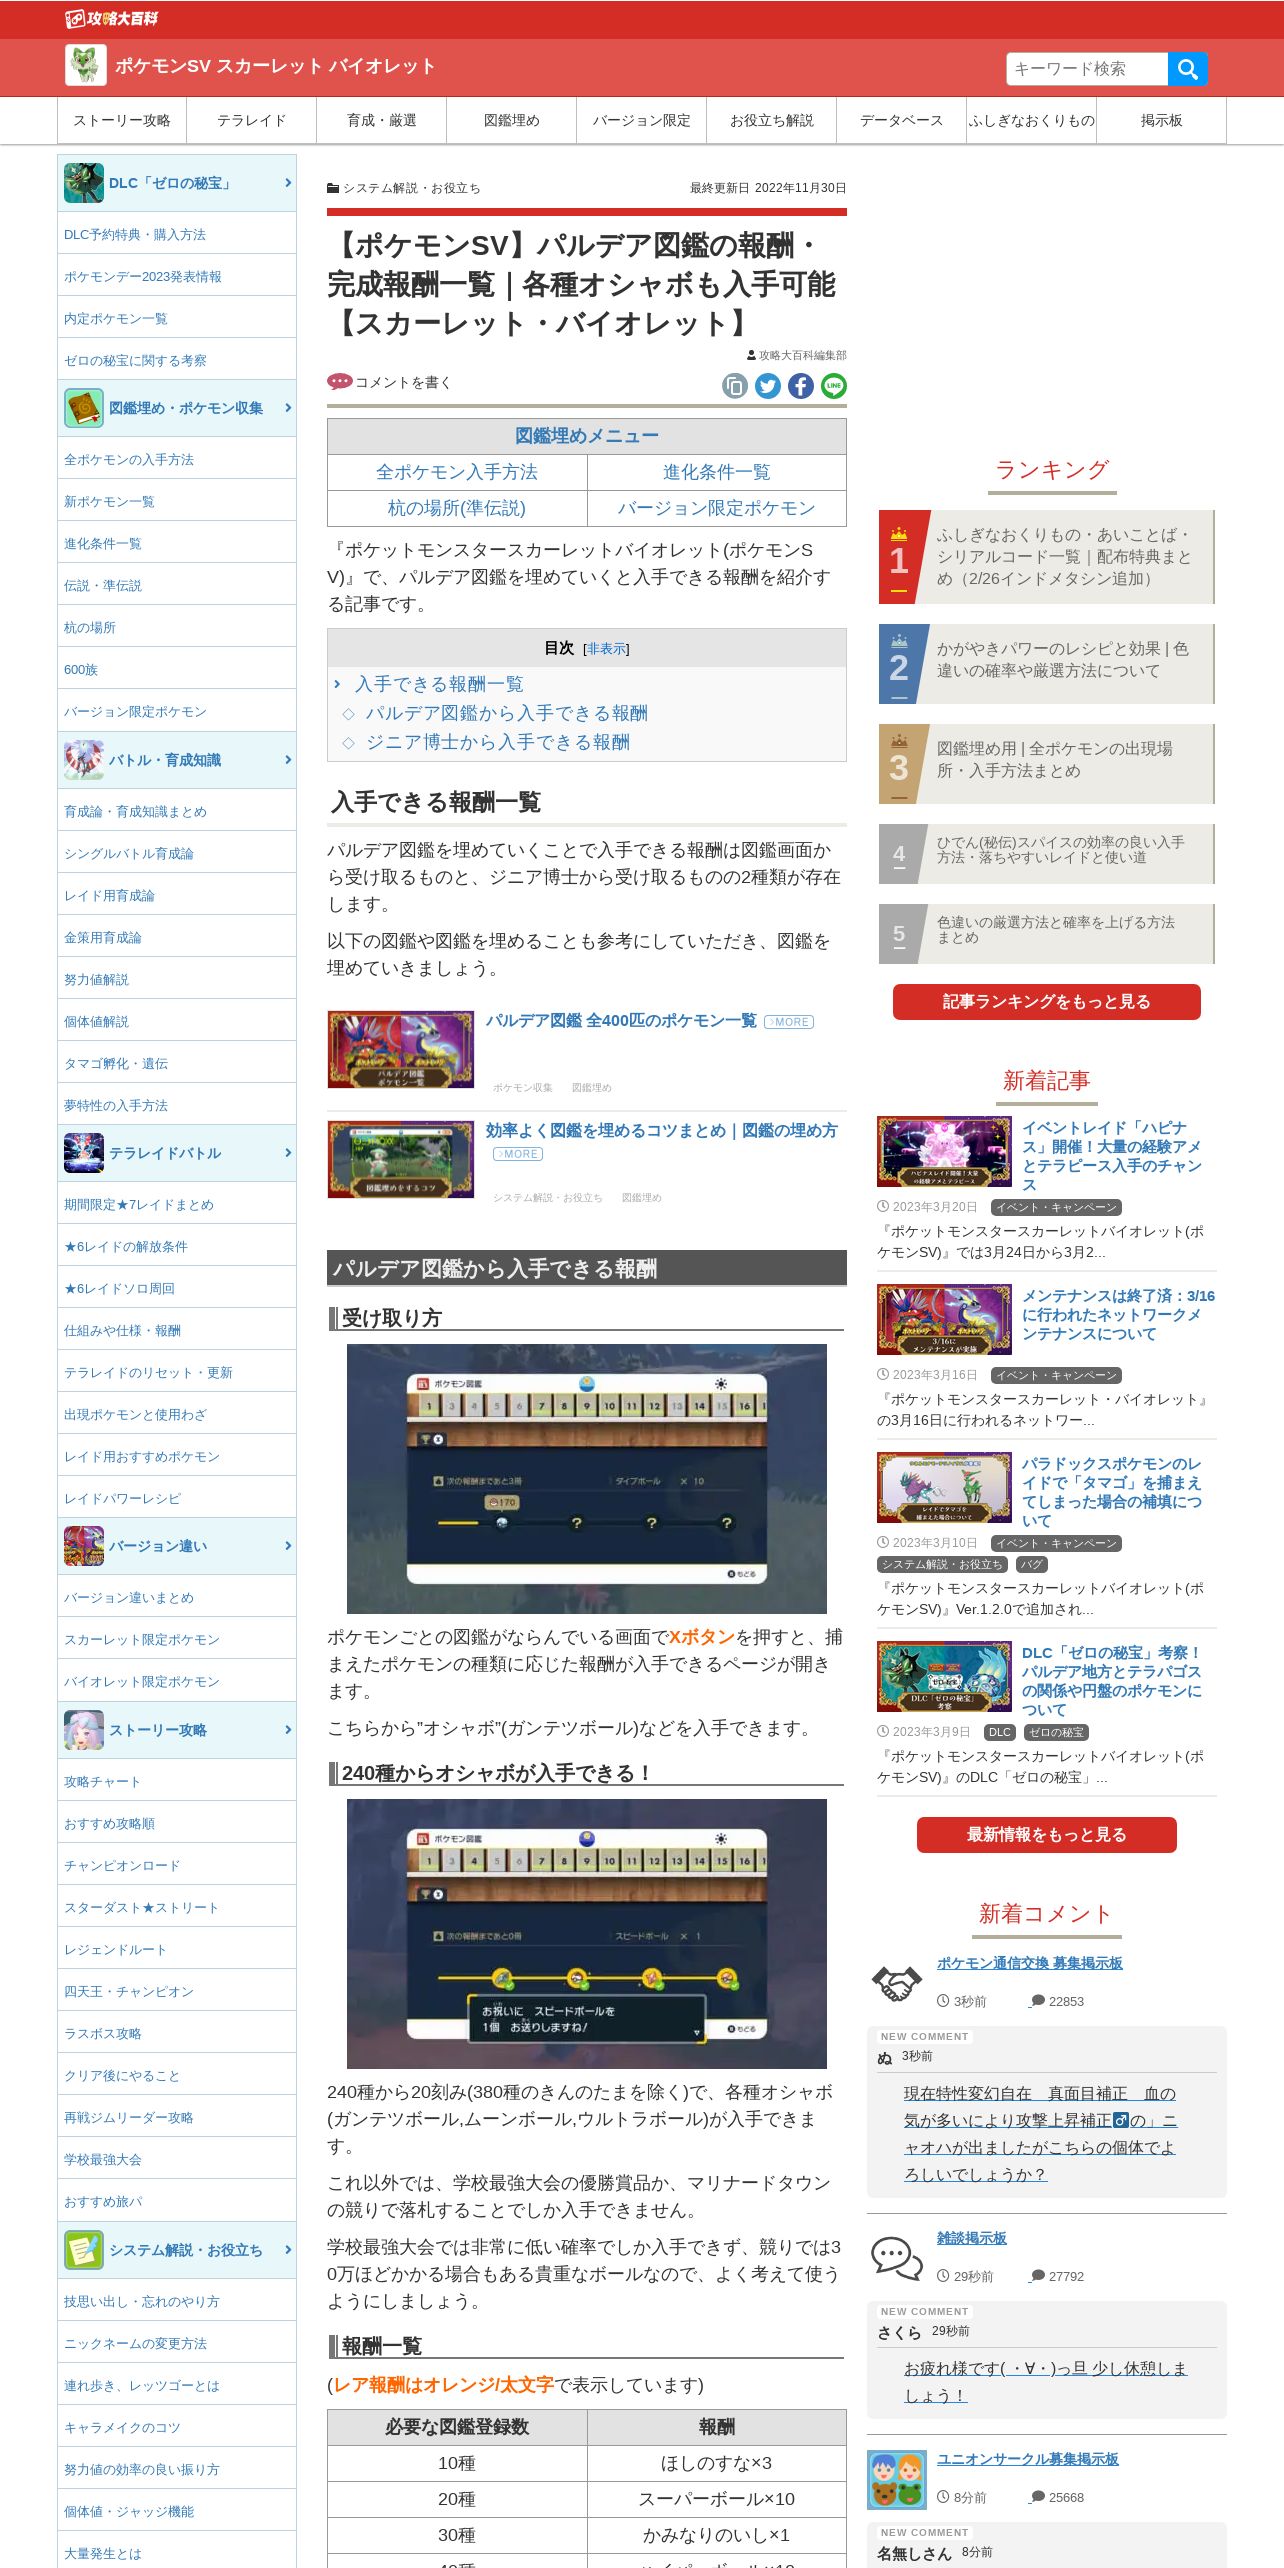Click MORE badge on パルデア図鑑 article
This screenshot has width=1284, height=2568.
point(789,1022)
